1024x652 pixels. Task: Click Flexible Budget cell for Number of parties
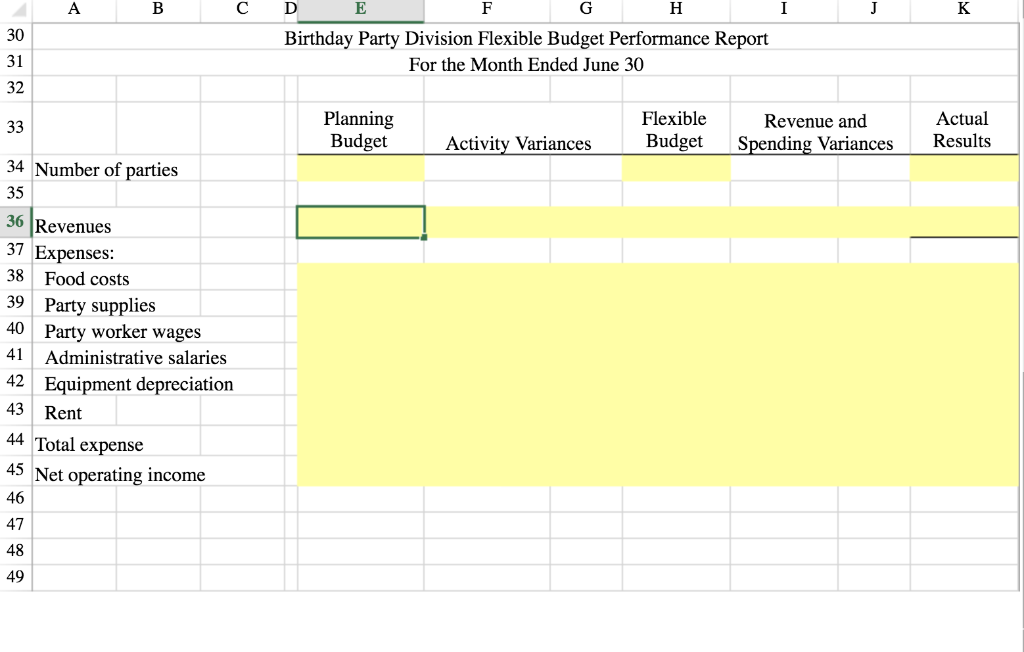coord(676,168)
